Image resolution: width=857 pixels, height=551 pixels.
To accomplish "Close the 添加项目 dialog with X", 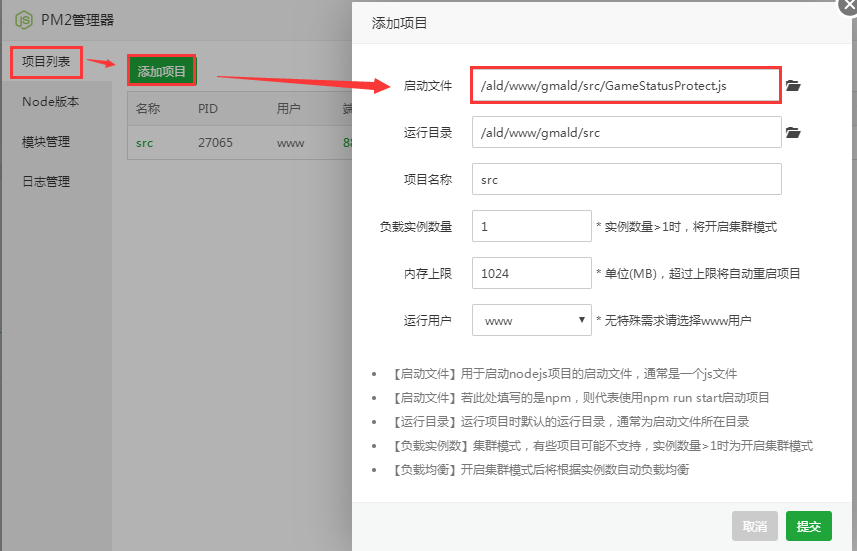I will click(849, 4).
